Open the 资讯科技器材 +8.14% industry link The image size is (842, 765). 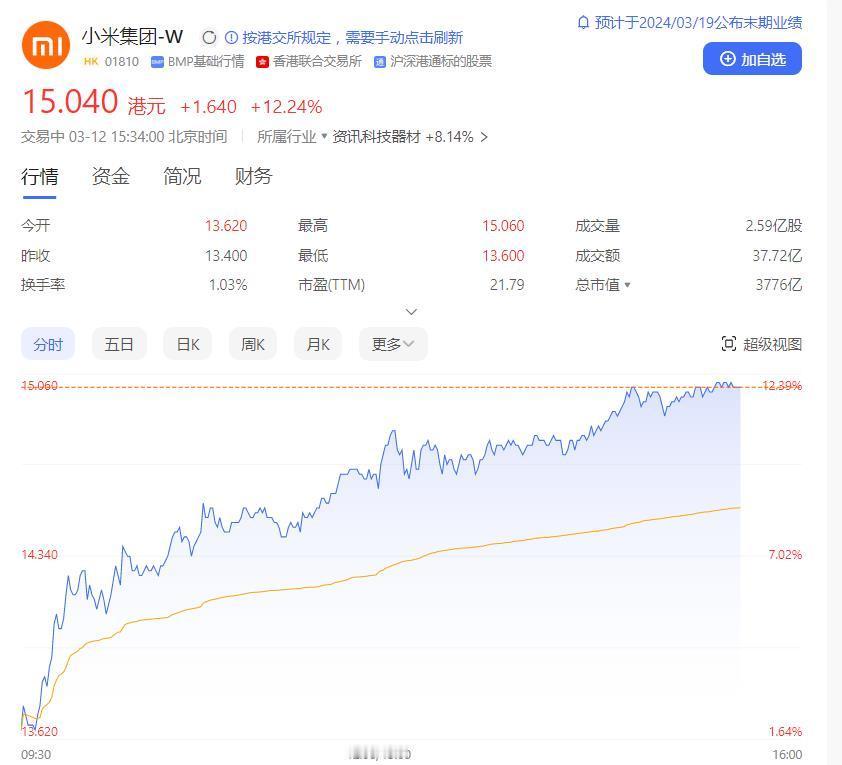[403, 137]
